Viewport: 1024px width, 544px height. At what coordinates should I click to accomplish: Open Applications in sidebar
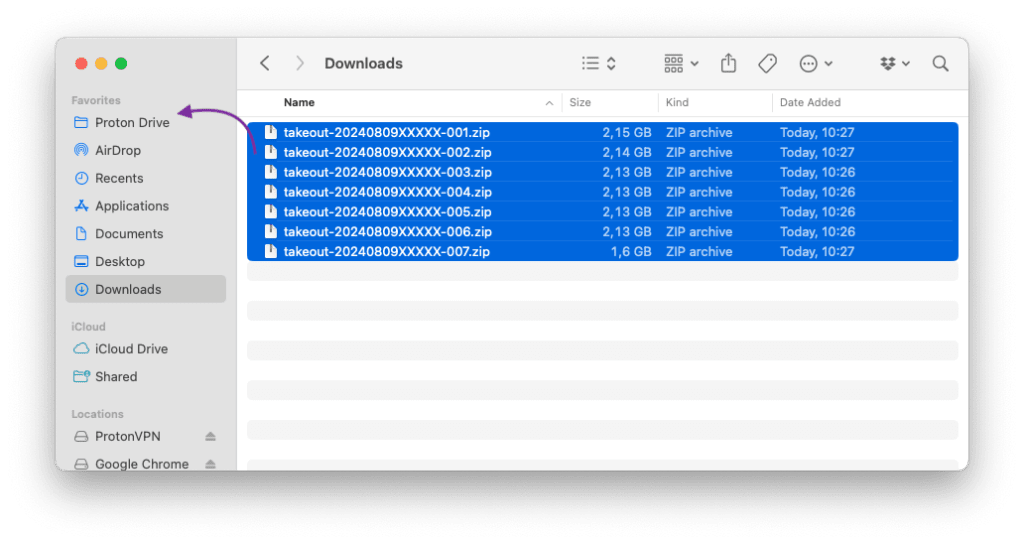point(146,206)
